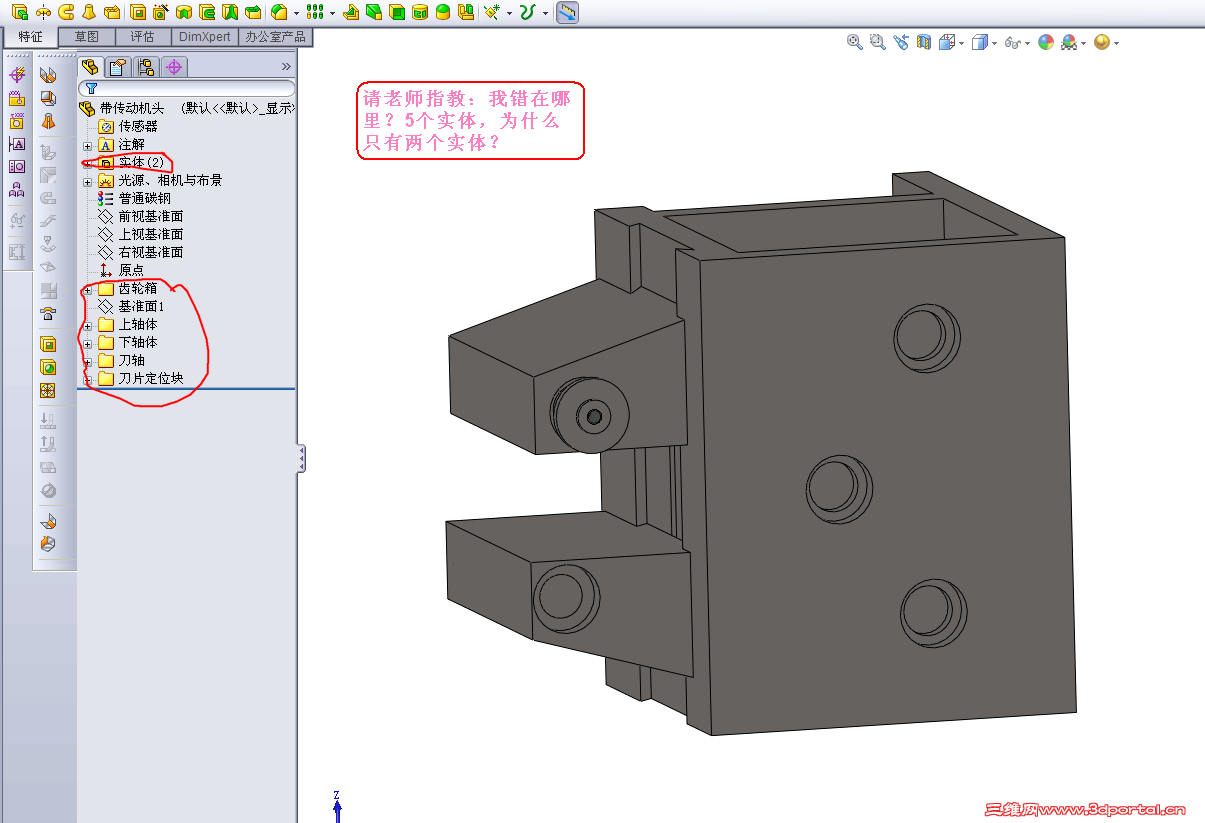The height and width of the screenshot is (823, 1205).
Task: Select the Rib tool
Action: [x=351, y=12]
